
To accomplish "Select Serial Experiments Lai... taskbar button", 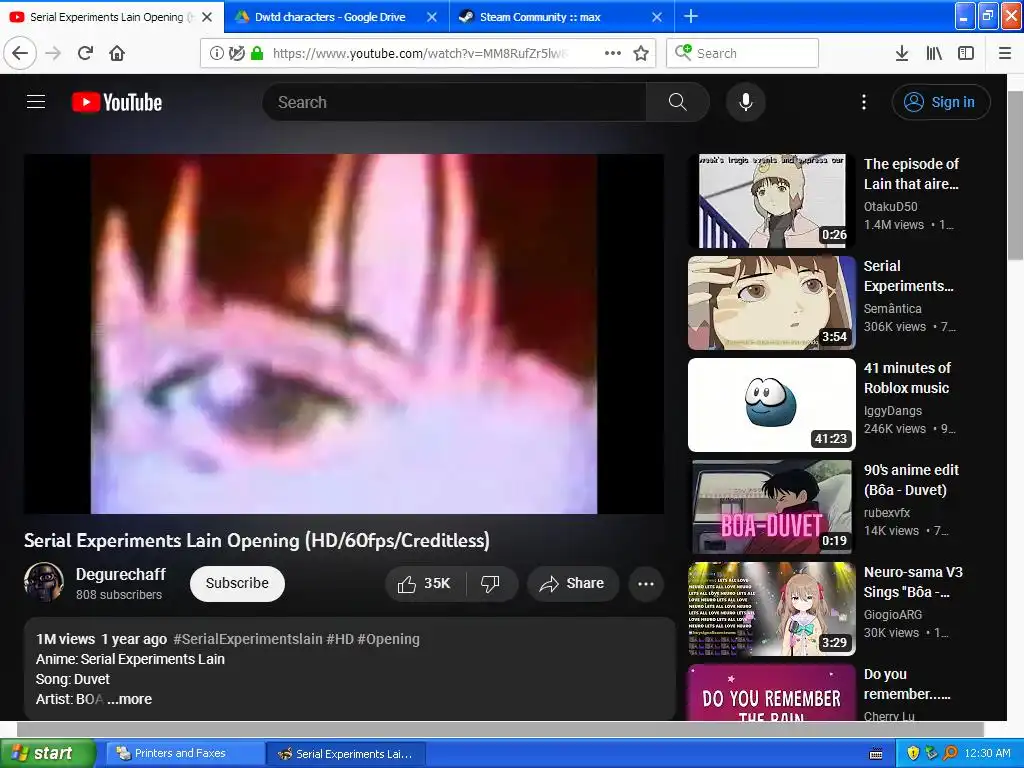I will click(346, 754).
